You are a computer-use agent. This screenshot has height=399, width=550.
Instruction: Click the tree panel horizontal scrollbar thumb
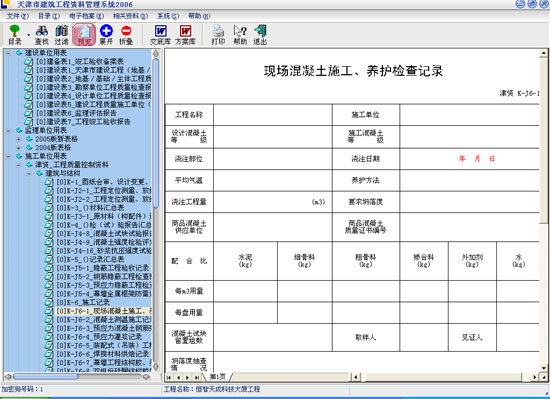tap(46, 377)
